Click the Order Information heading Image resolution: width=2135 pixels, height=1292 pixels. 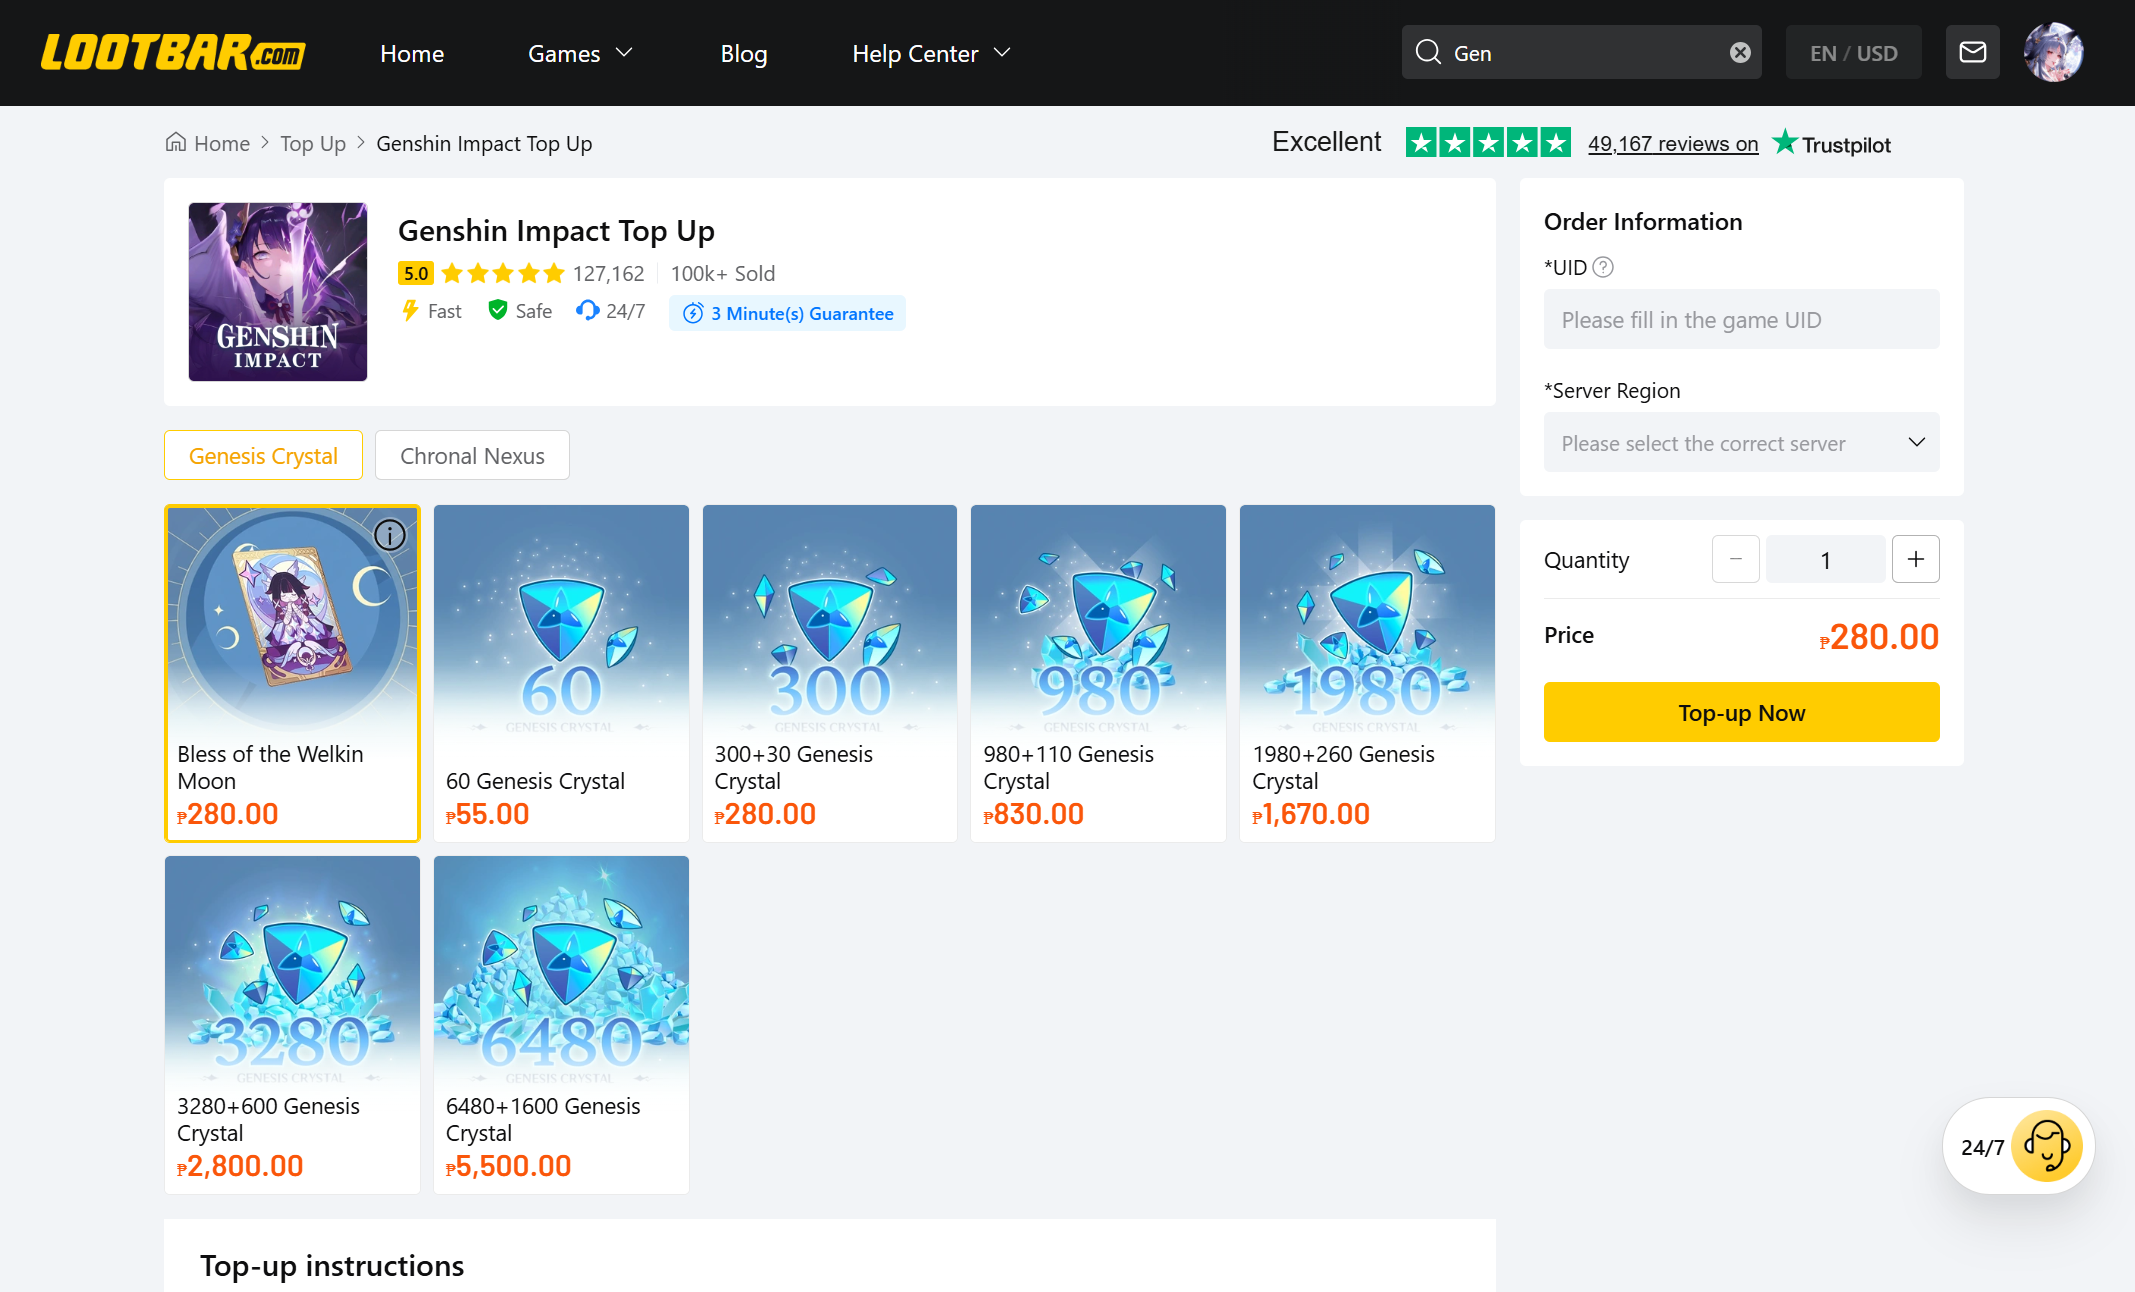[1643, 221]
